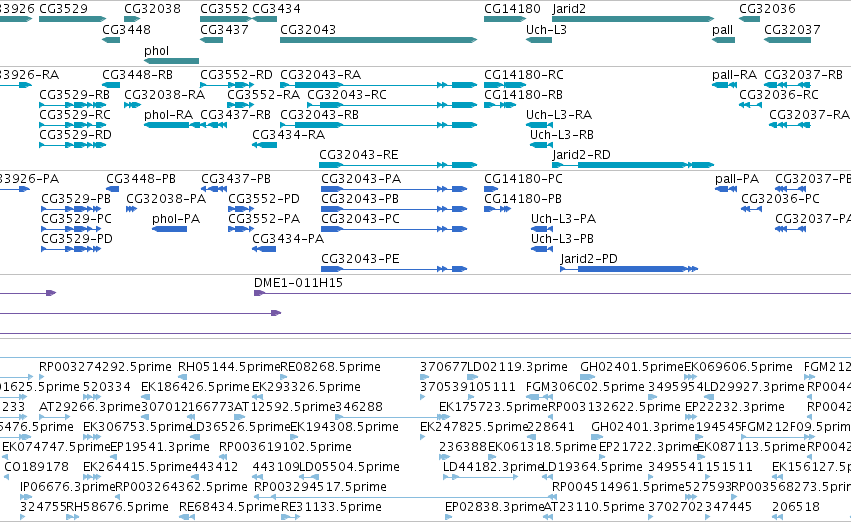This screenshot has height=522, width=851.
Task: Click the Jarid2-RD transcript label
Action: [x=581, y=155]
